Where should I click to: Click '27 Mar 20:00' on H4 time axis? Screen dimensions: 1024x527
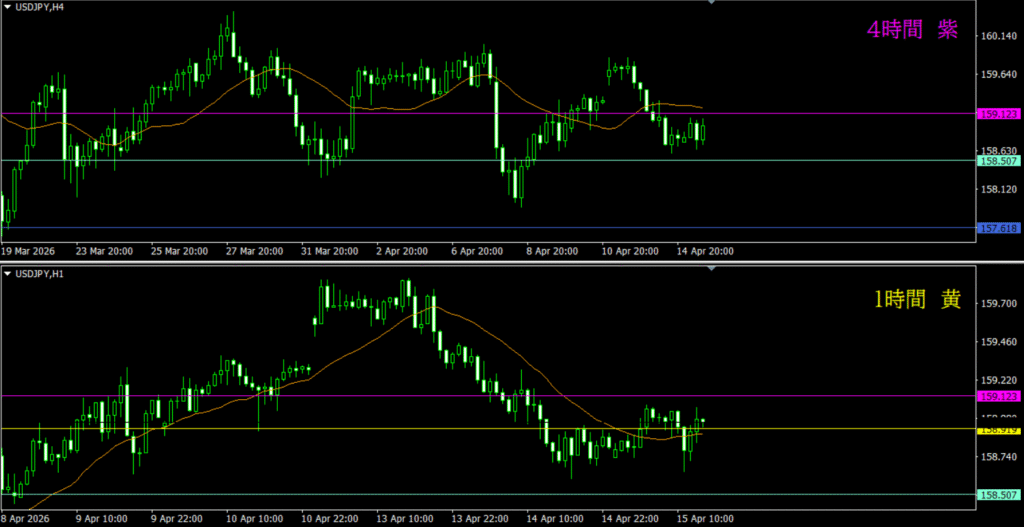(254, 252)
